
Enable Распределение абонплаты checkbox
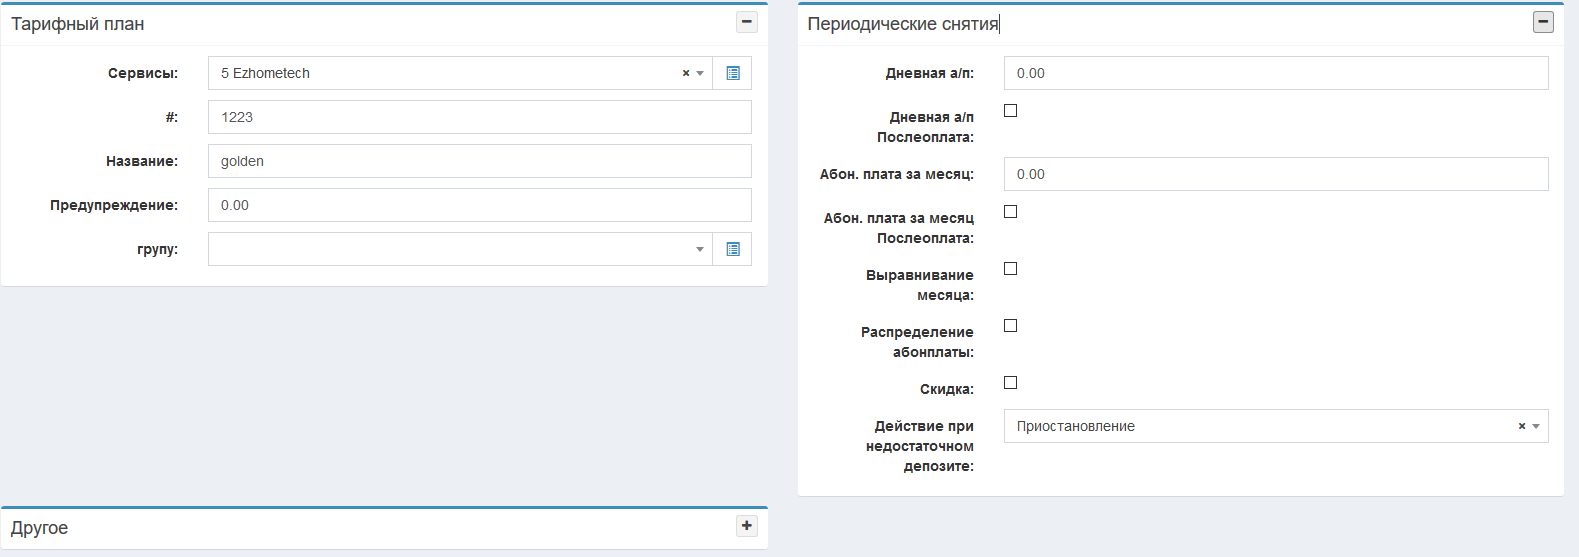pyautogui.click(x=1010, y=326)
